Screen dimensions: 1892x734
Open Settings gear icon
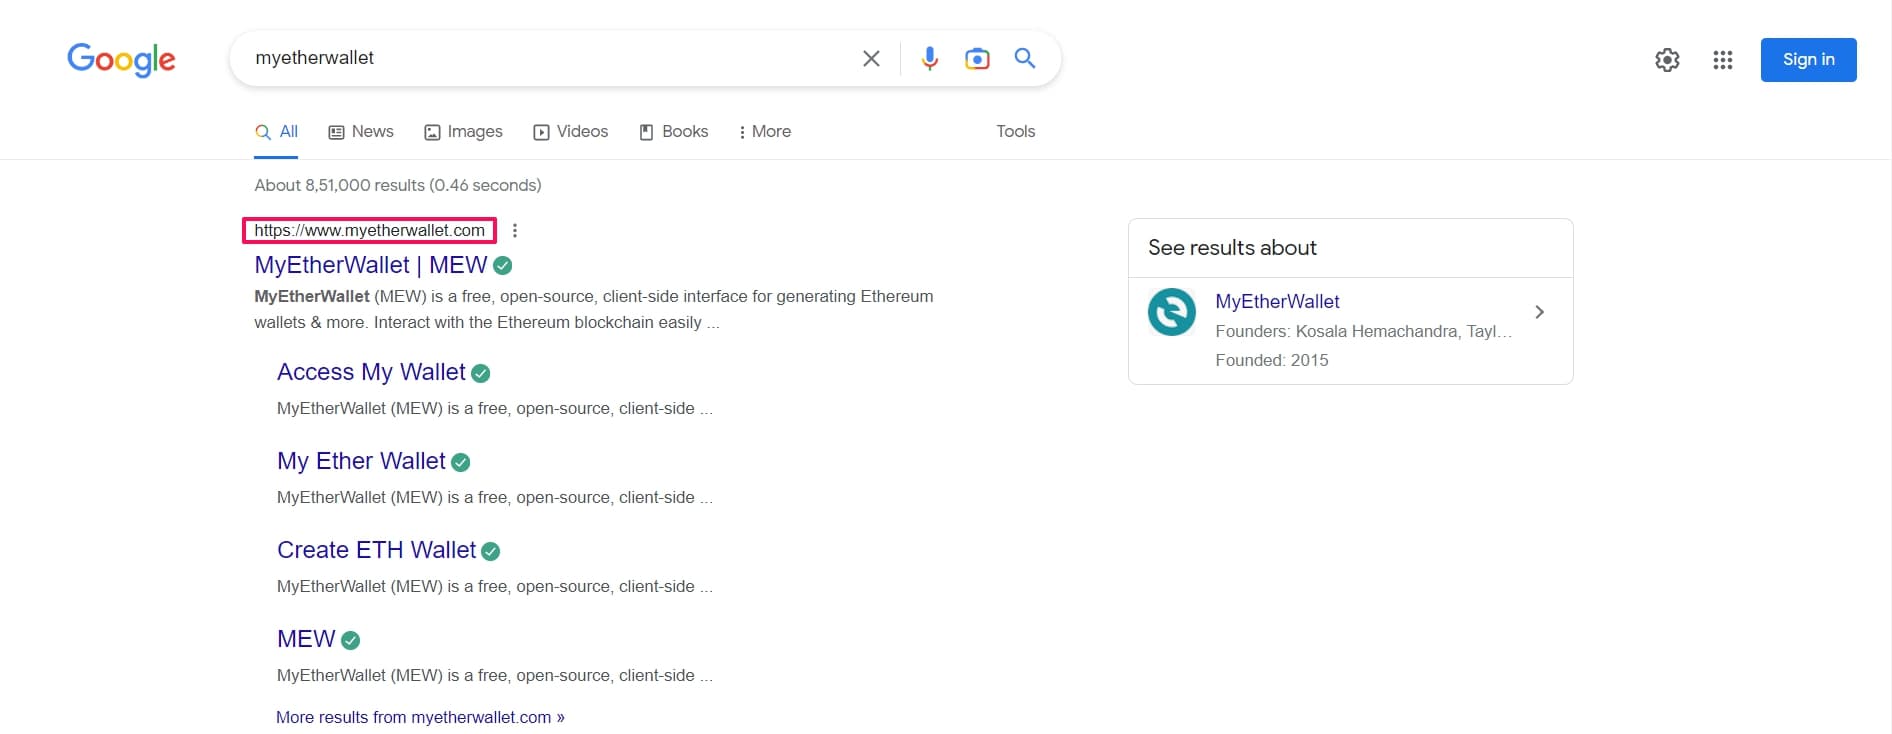(x=1667, y=60)
